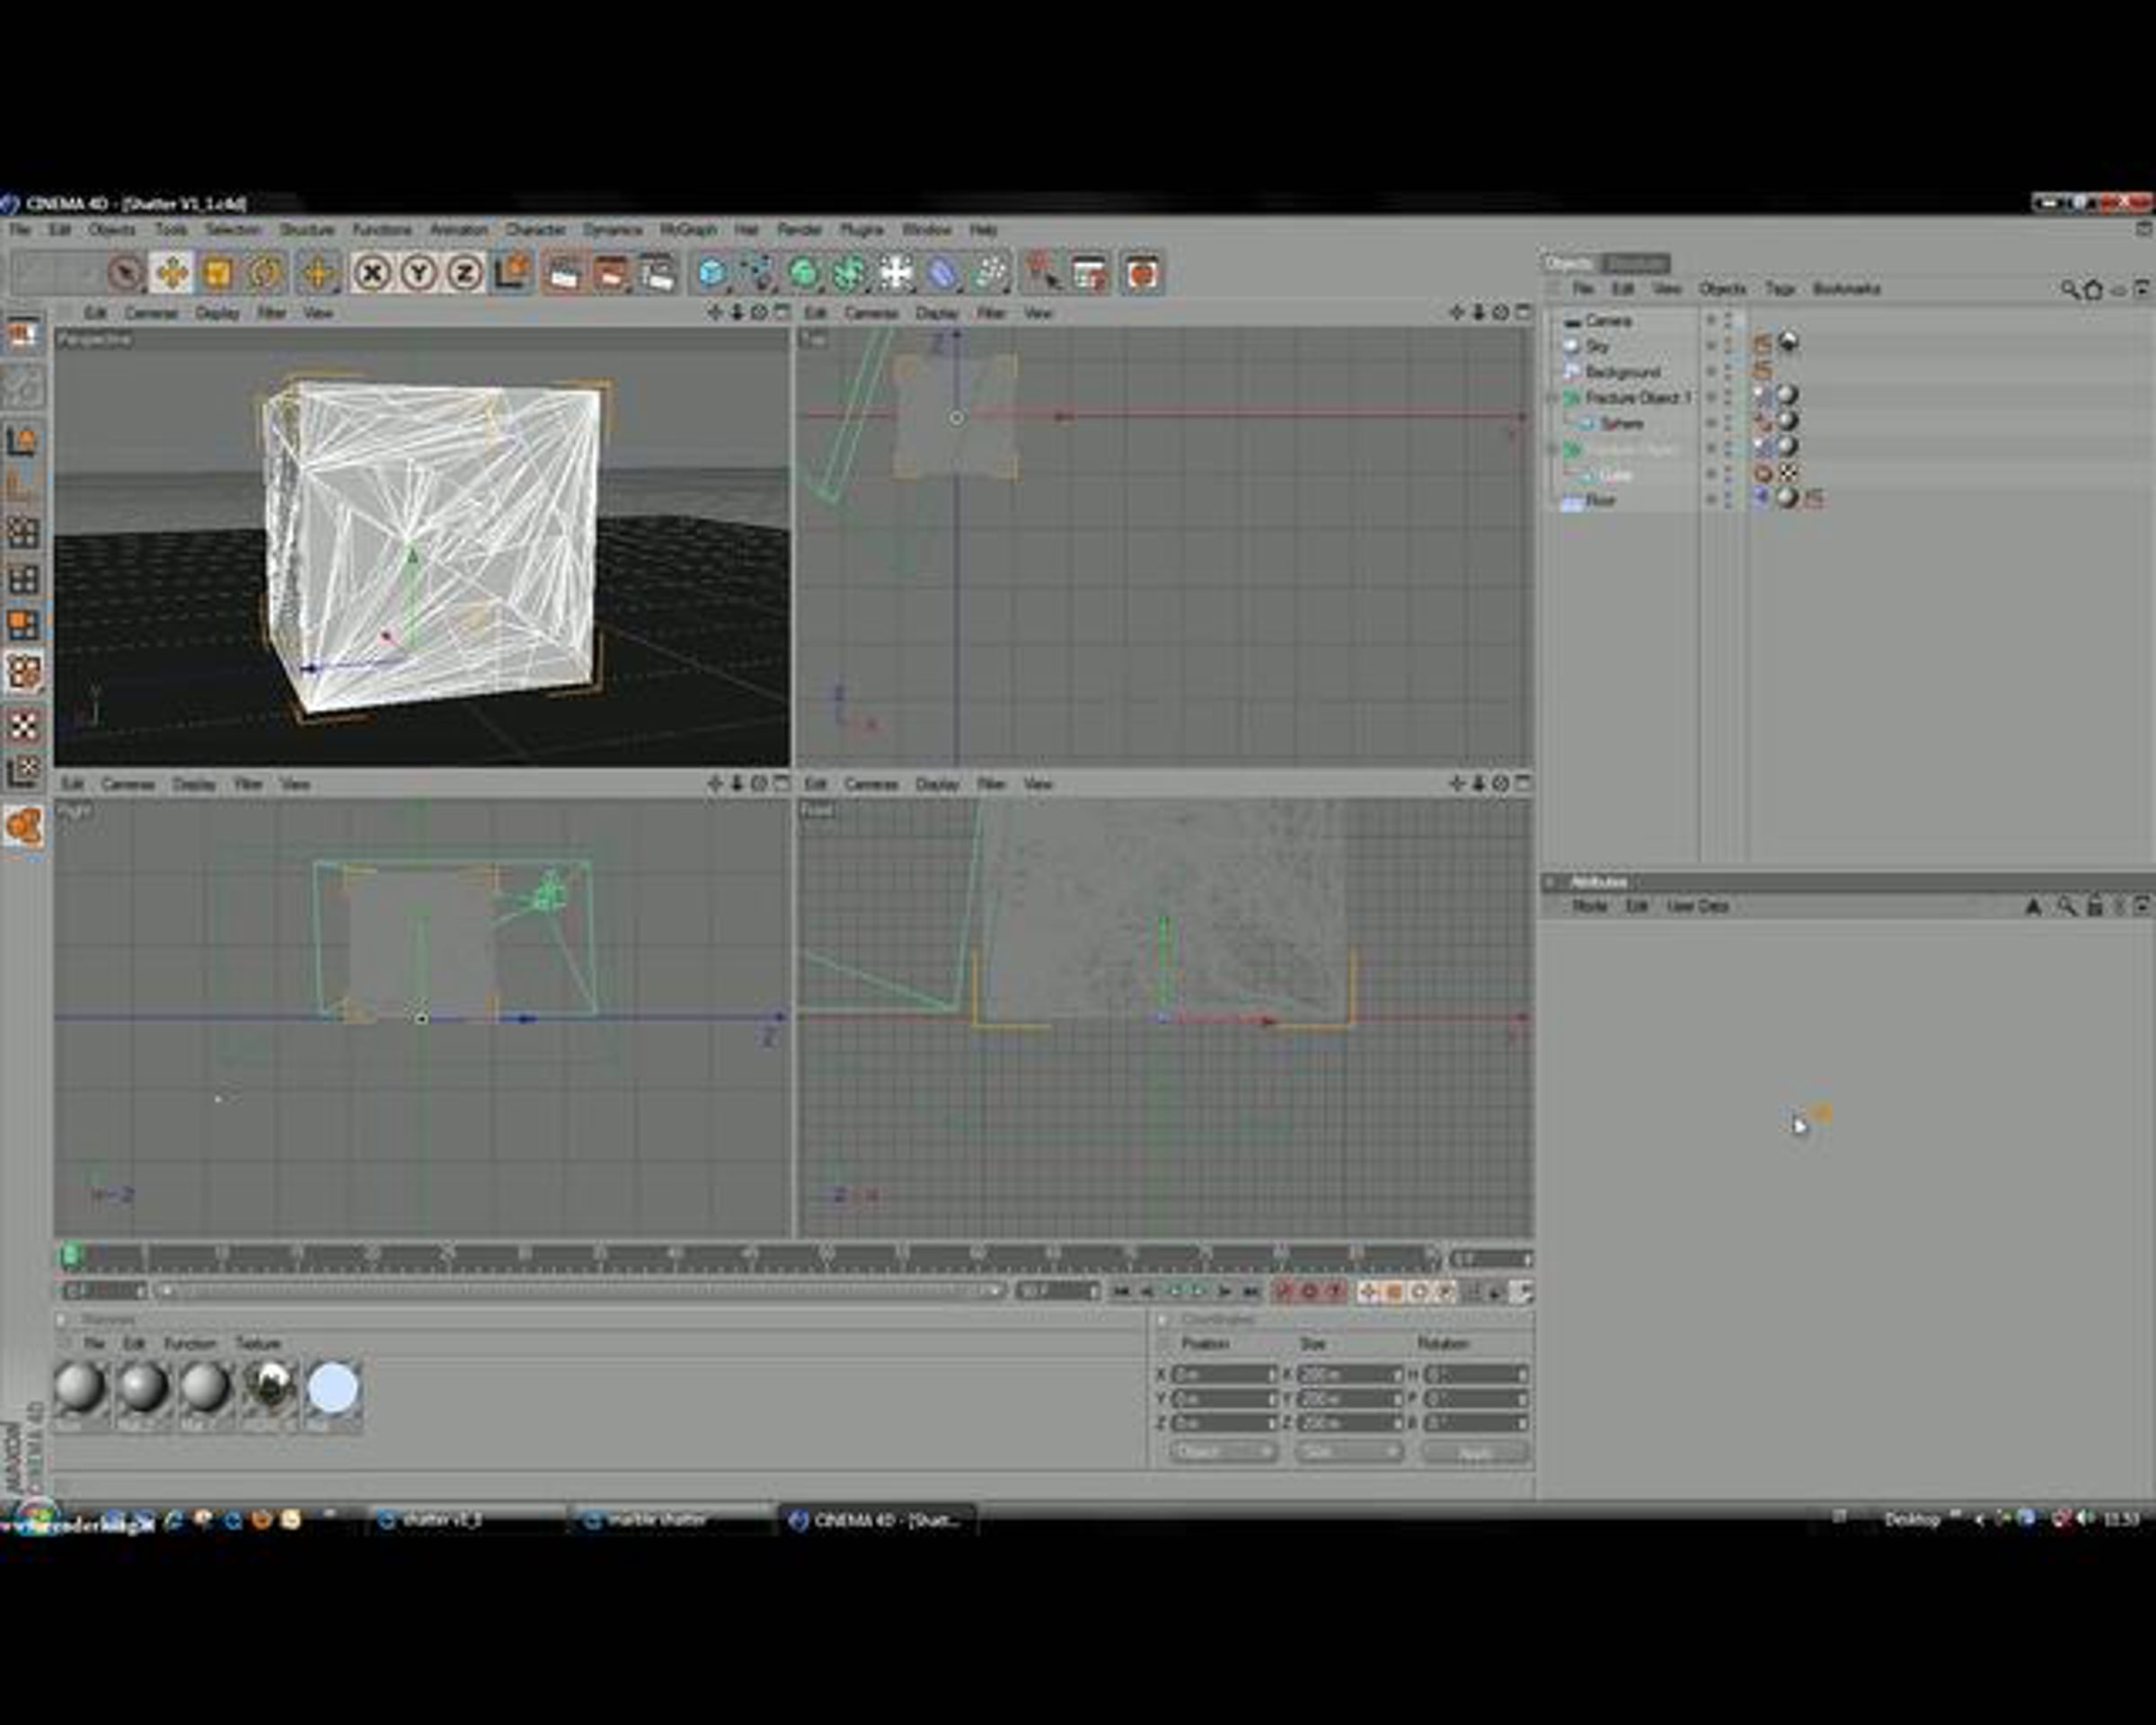Toggle the Y axis lock button
The height and width of the screenshot is (1725, 2156).
418,273
